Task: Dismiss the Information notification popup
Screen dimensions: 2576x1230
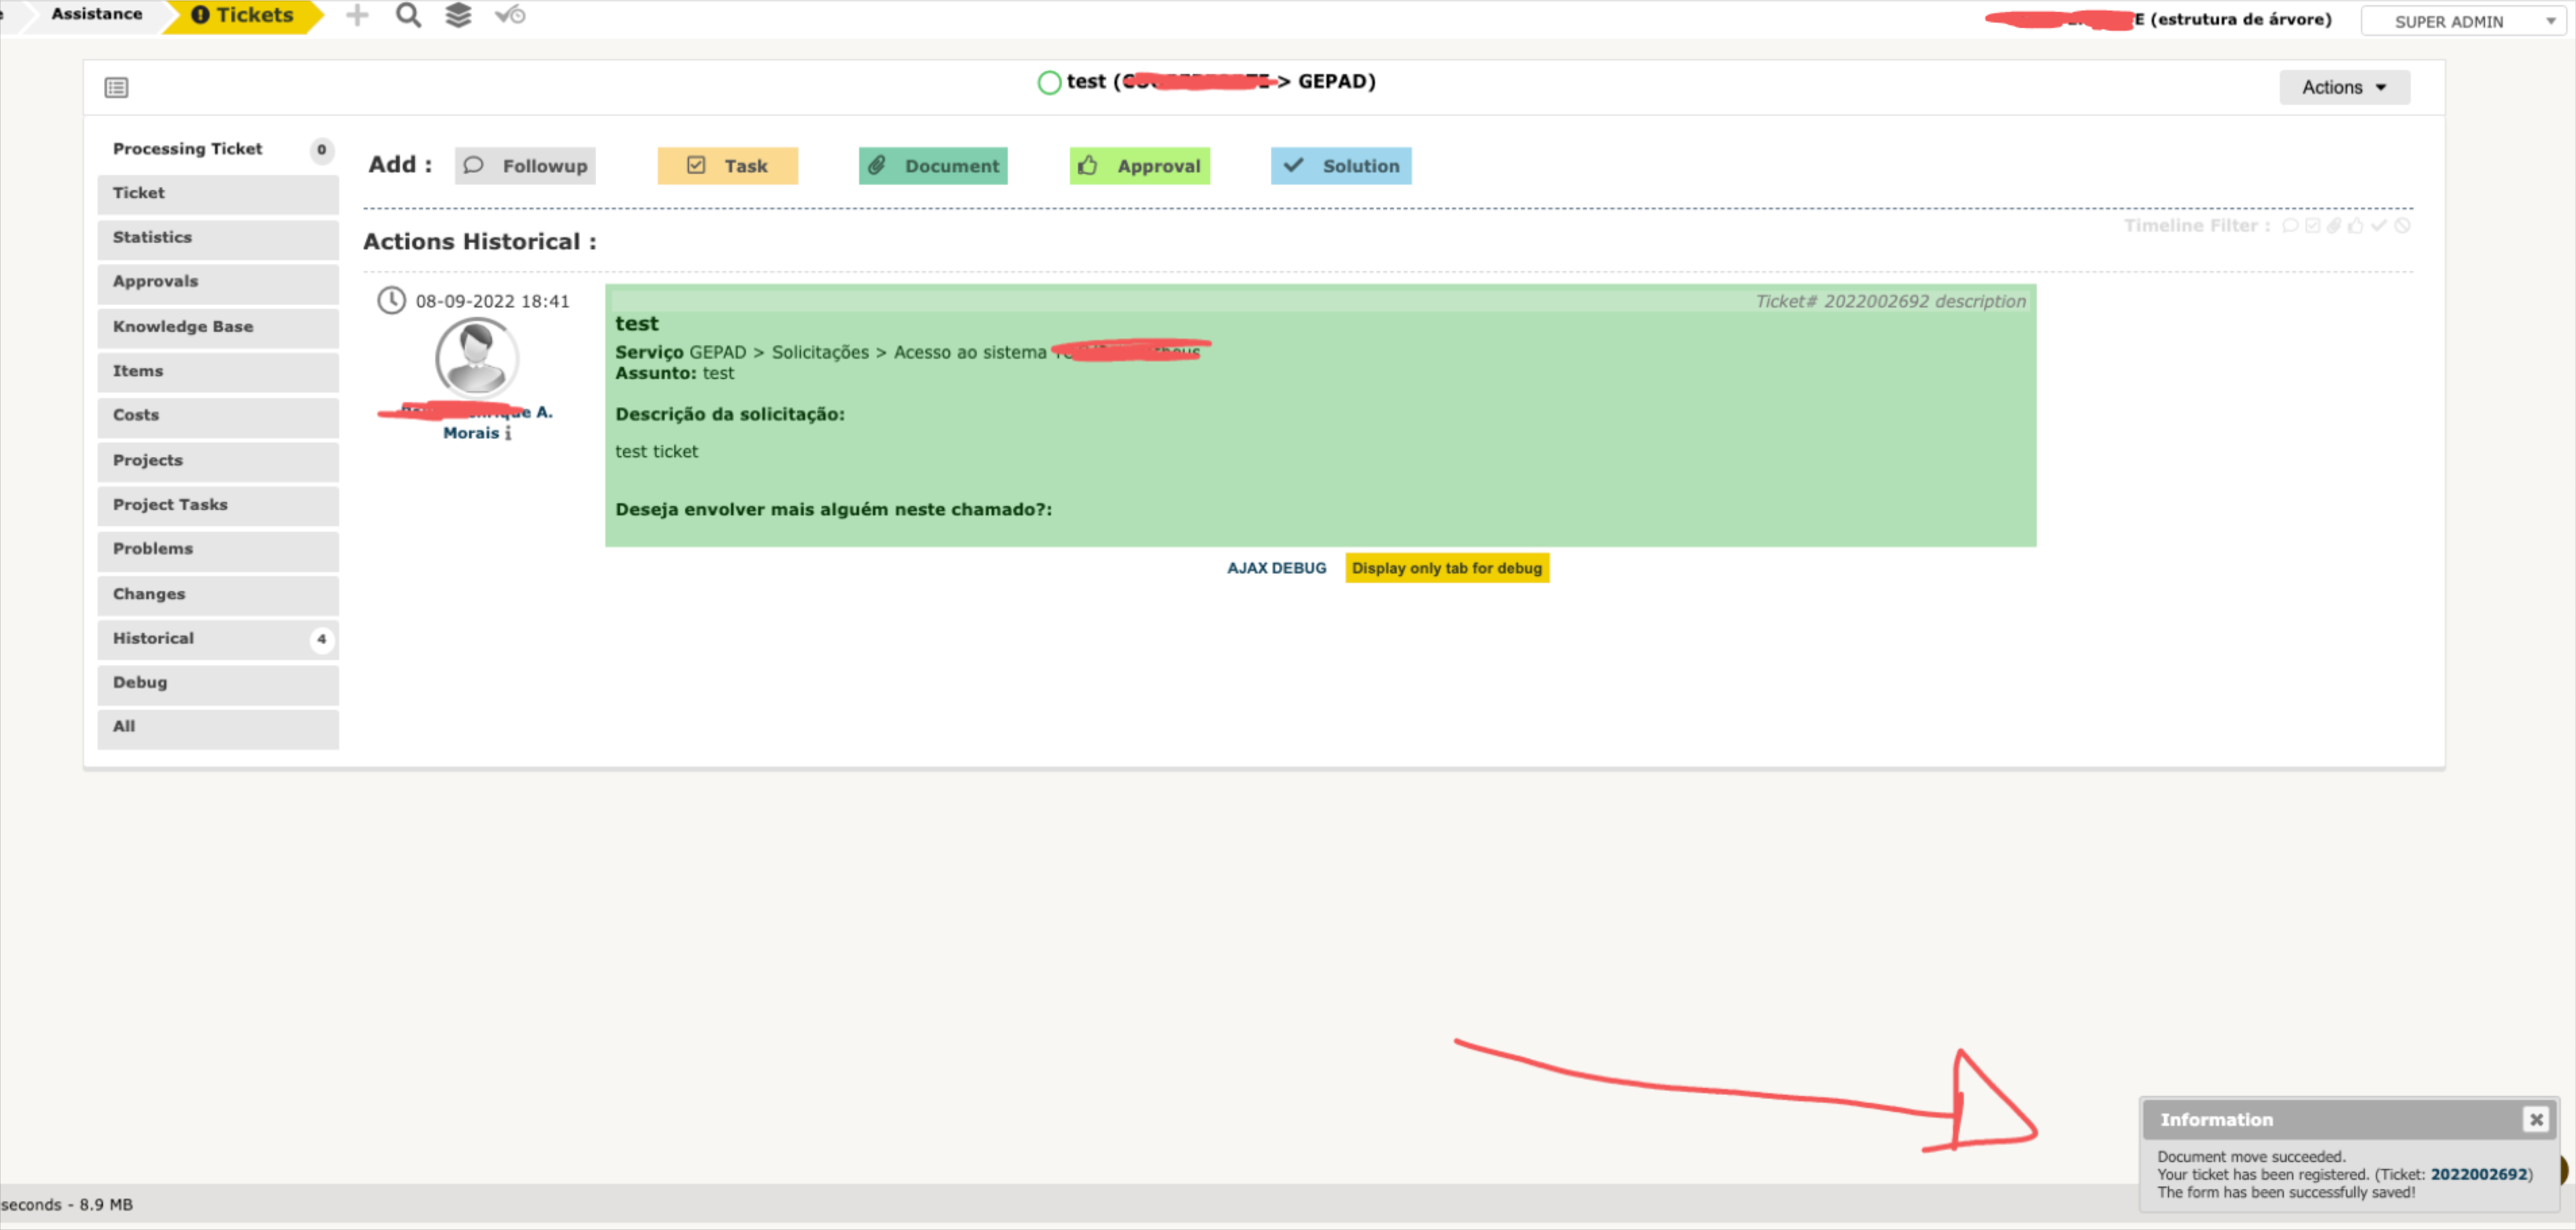Action: click(2537, 1119)
